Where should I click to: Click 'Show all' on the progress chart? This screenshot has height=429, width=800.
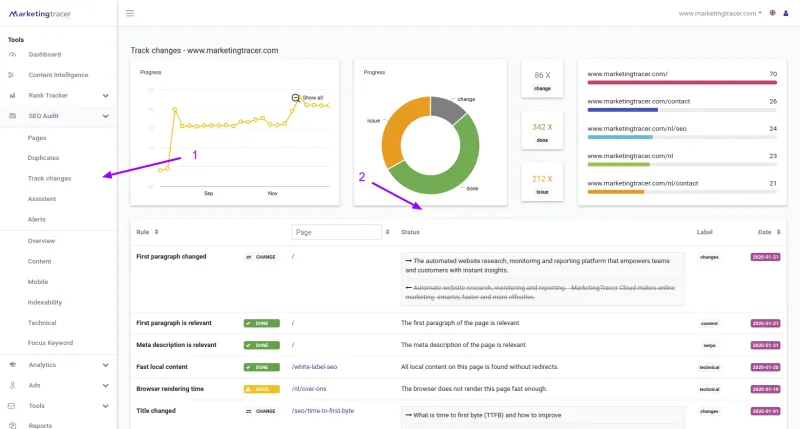click(313, 97)
